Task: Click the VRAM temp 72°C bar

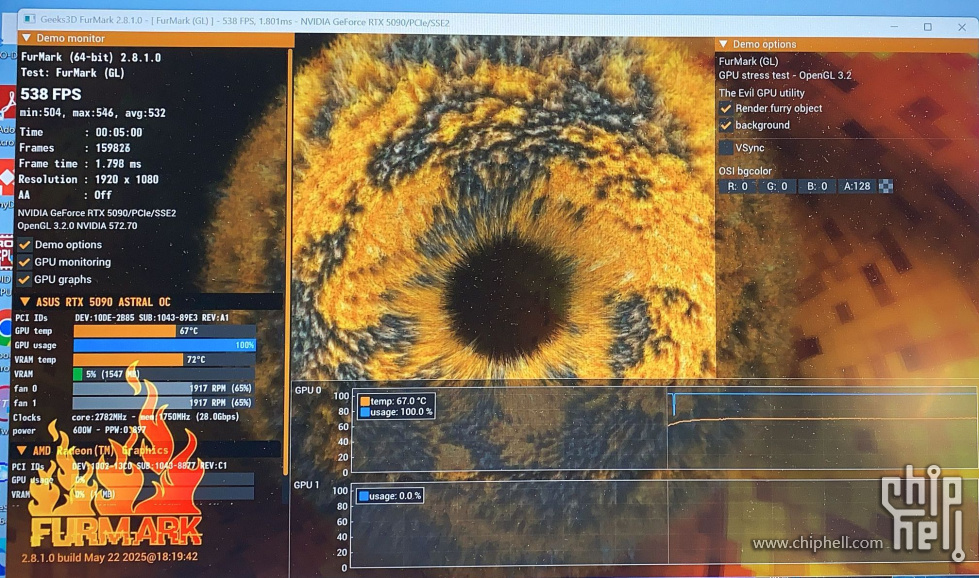Action: click(x=164, y=360)
